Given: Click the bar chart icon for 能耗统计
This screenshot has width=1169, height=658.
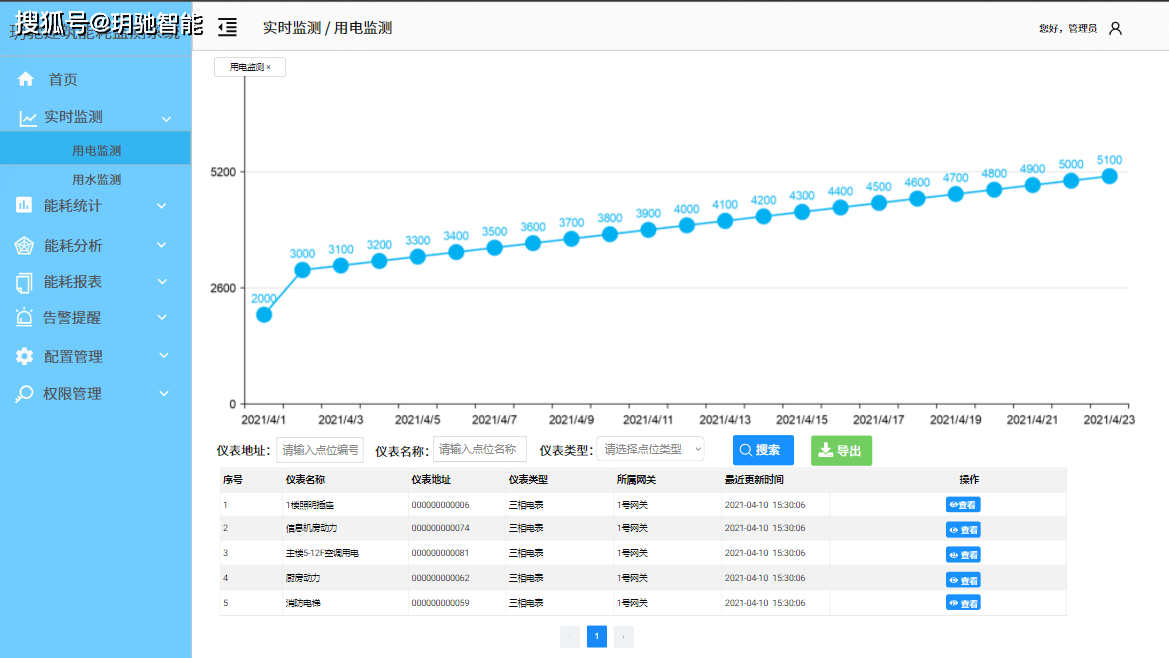Looking at the screenshot, I should (x=24, y=205).
